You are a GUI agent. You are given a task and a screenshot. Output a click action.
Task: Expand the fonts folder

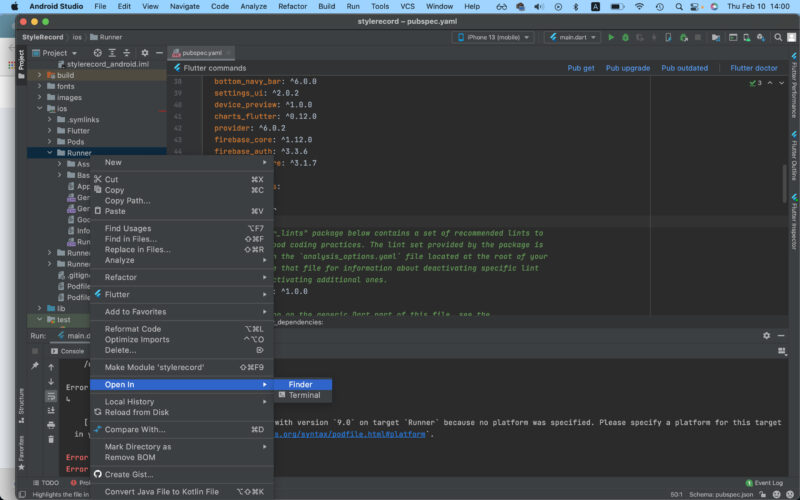[39, 86]
